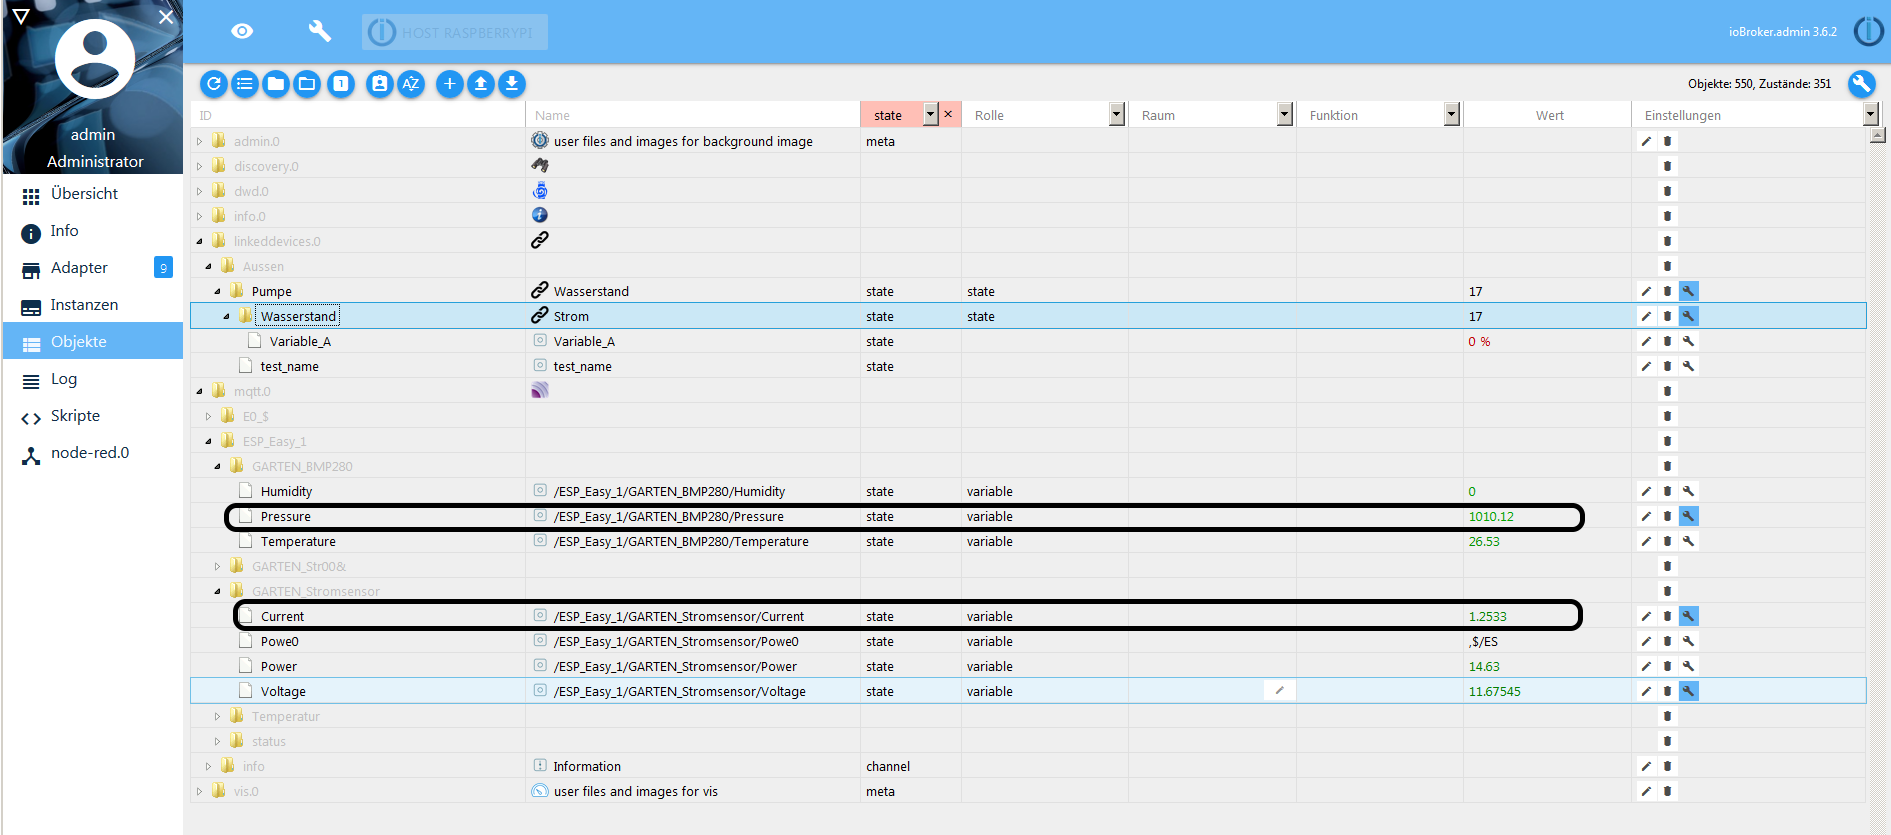Switch objects to list view
Viewport: 1891px width, 835px height.
[245, 84]
